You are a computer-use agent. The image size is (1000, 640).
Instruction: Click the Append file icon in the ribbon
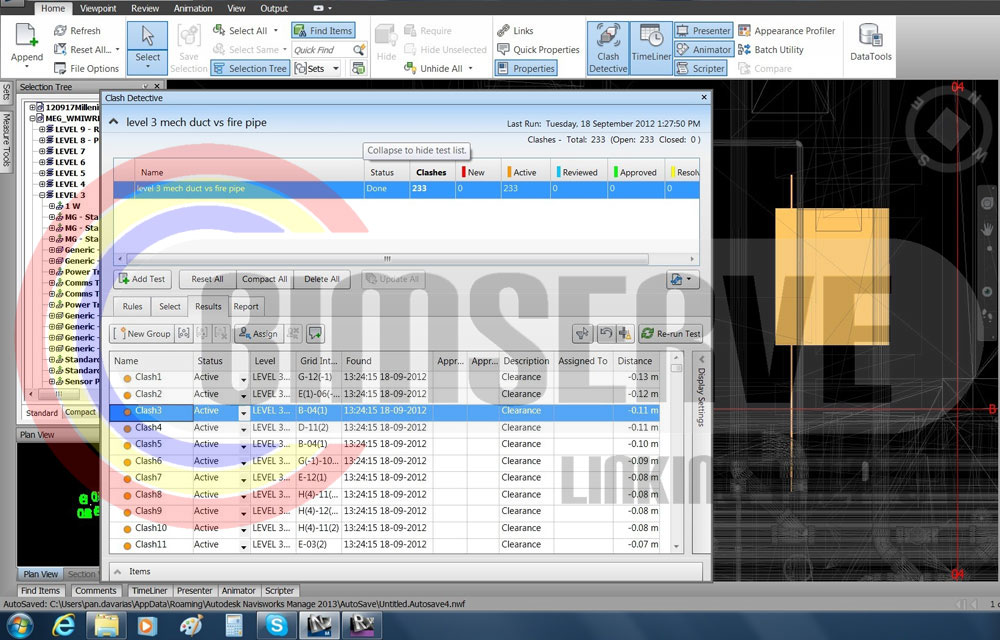27,36
